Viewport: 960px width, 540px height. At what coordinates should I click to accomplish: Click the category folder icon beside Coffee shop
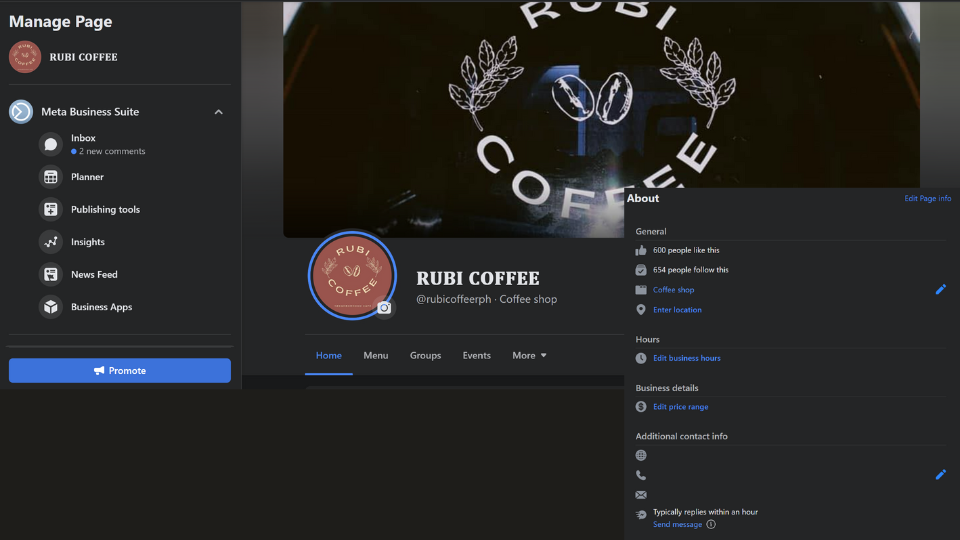point(641,290)
